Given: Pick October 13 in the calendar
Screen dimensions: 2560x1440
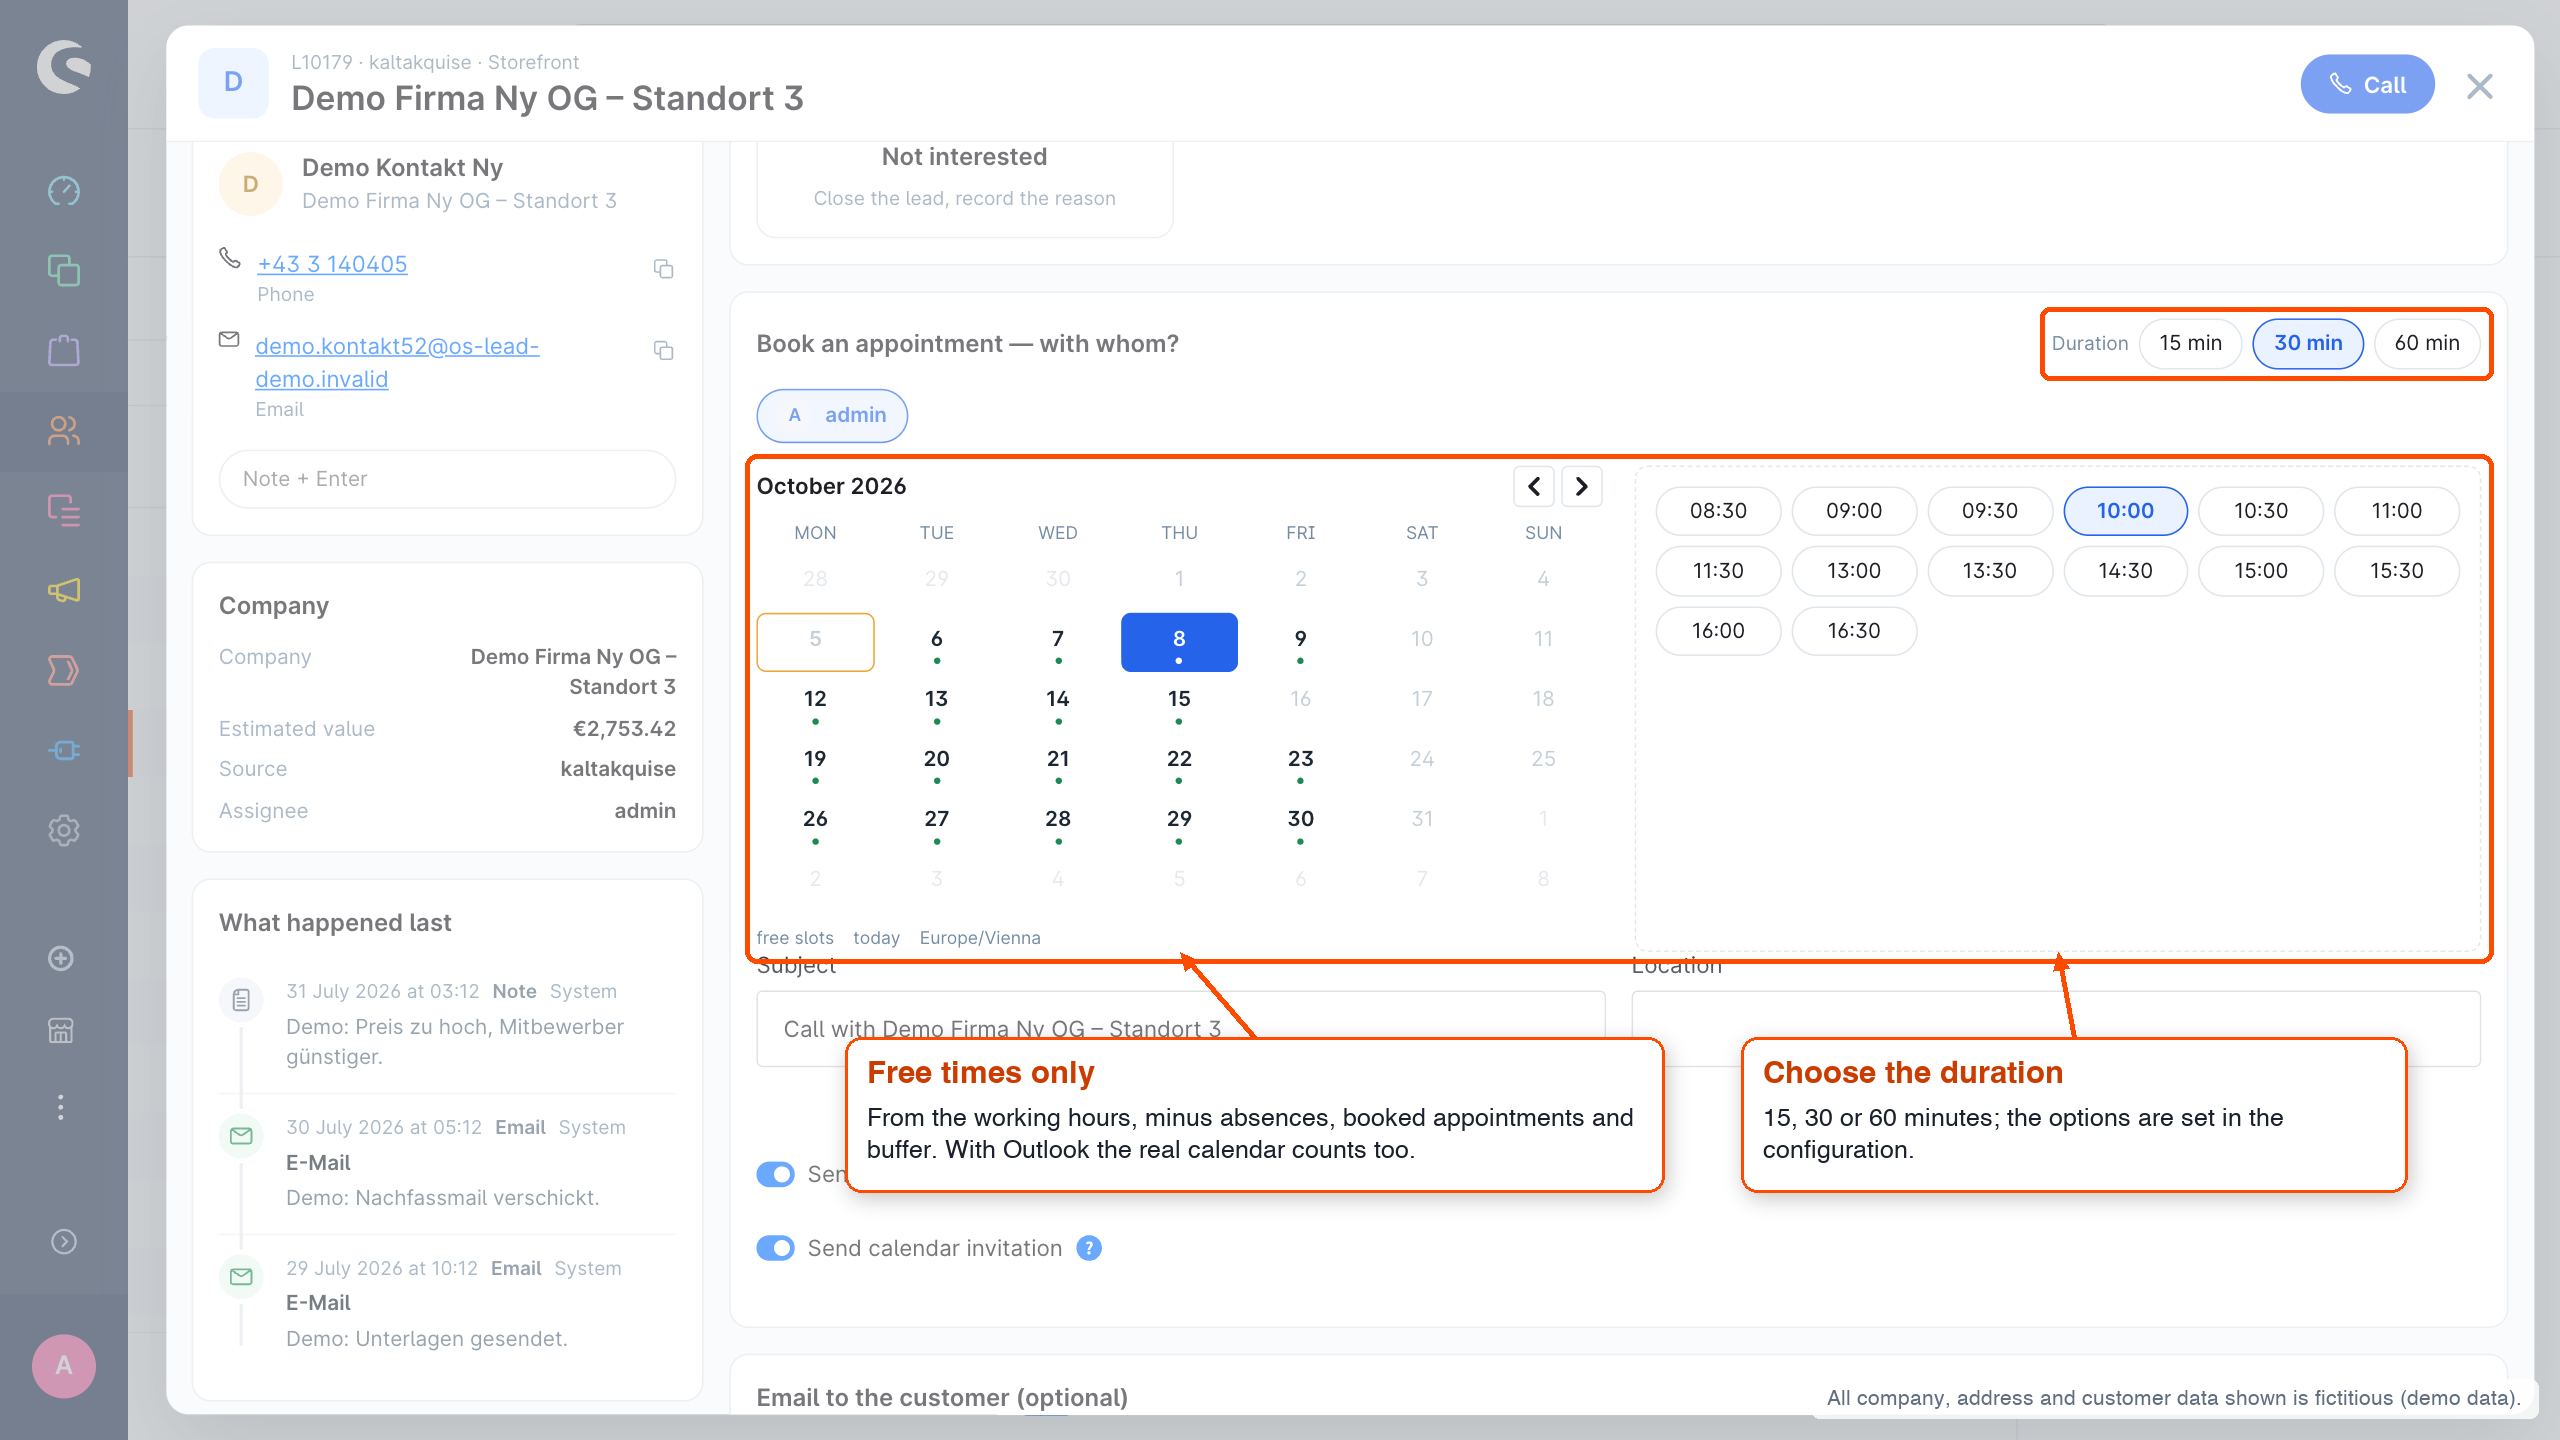Looking at the screenshot, I should click(936, 701).
